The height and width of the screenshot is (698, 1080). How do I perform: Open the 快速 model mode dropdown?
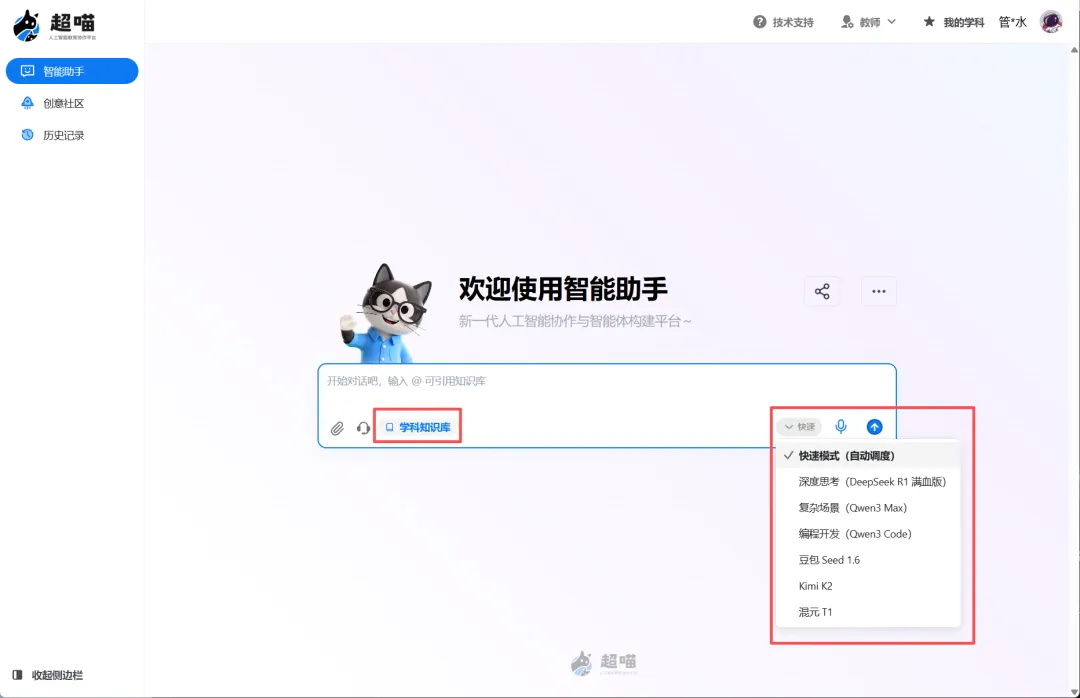click(x=799, y=427)
